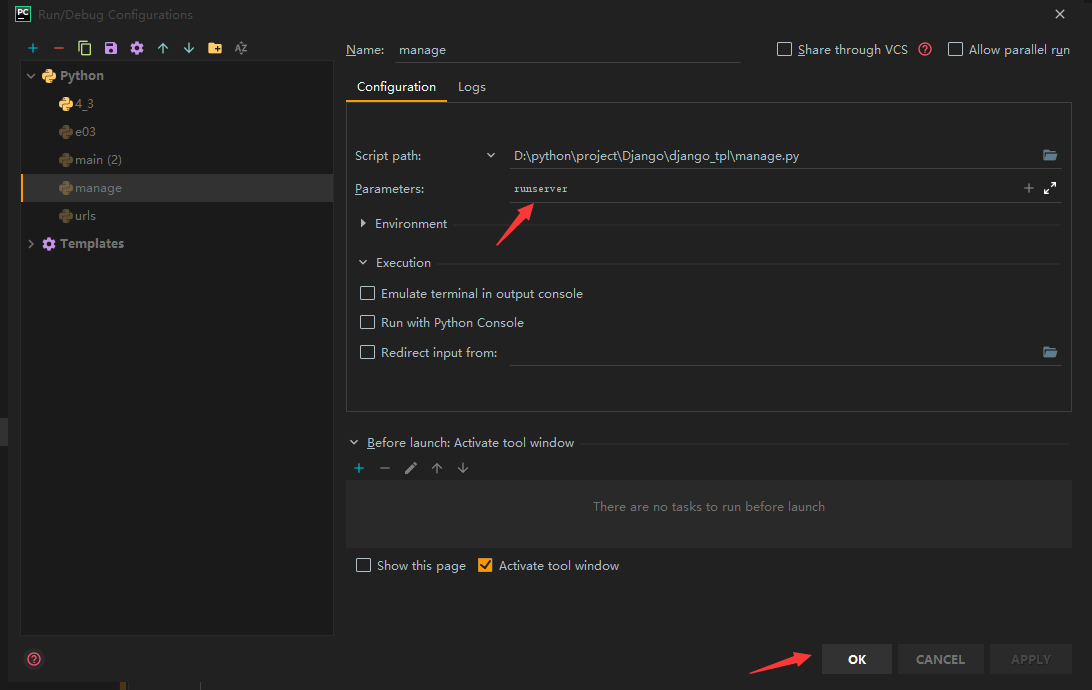Move configuration up in the list toolbar

pyautogui.click(x=163, y=48)
